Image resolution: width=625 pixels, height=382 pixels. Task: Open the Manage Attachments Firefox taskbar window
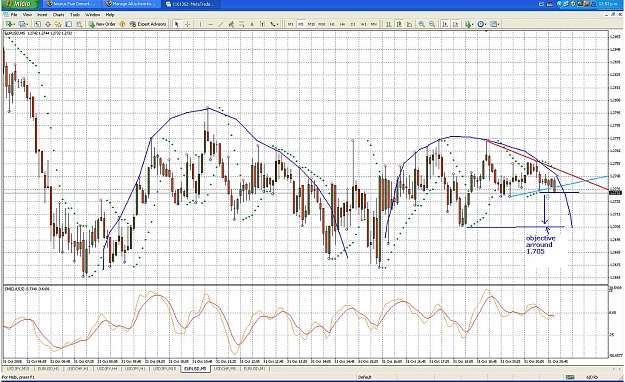pos(132,4)
